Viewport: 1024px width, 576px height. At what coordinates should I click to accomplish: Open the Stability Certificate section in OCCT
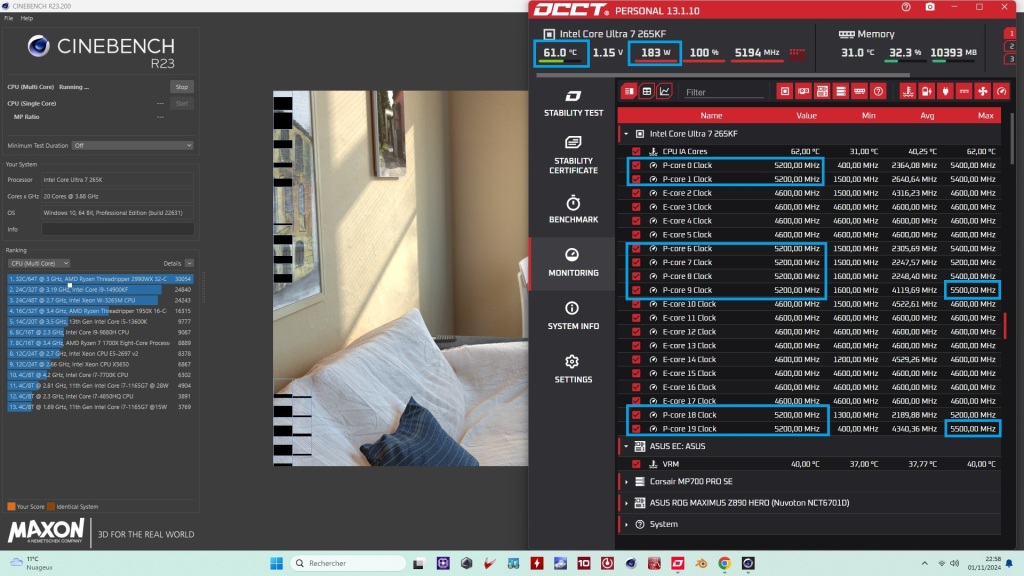[573, 155]
